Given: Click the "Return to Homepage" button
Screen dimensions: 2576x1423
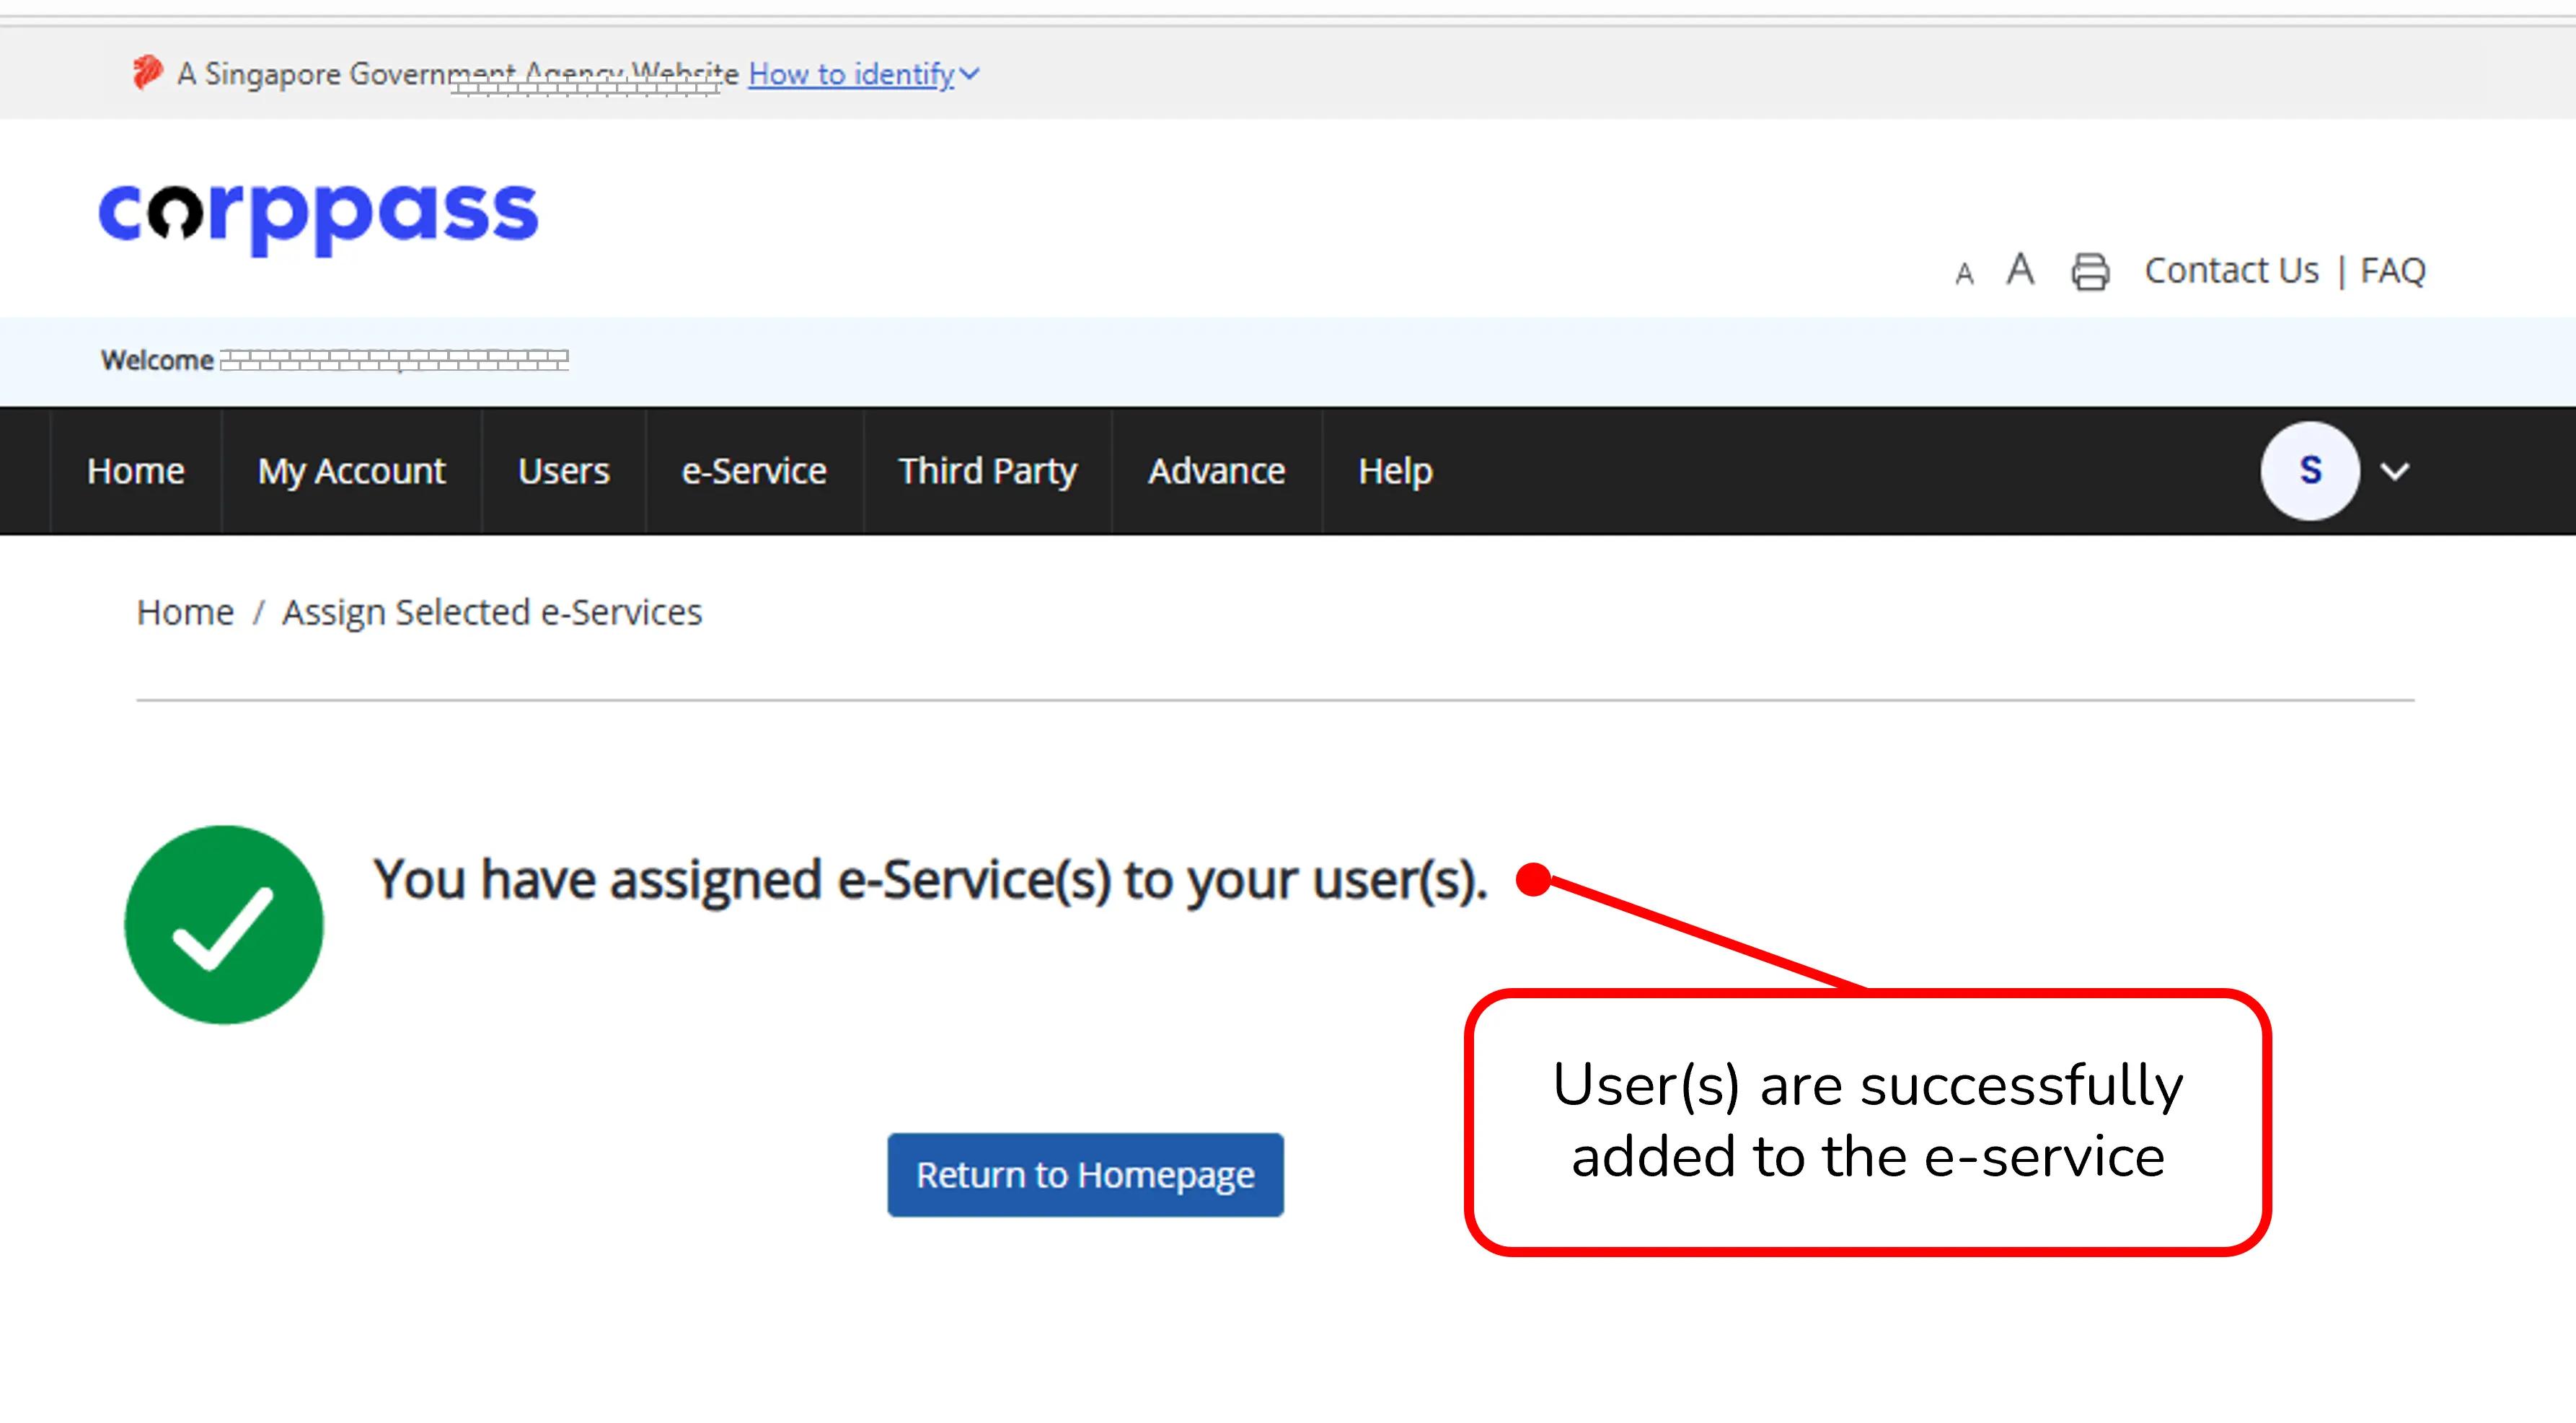Looking at the screenshot, I should click(1084, 1175).
